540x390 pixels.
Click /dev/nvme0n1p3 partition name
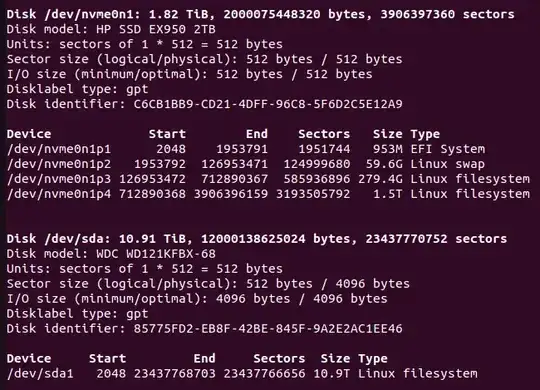pos(59,179)
